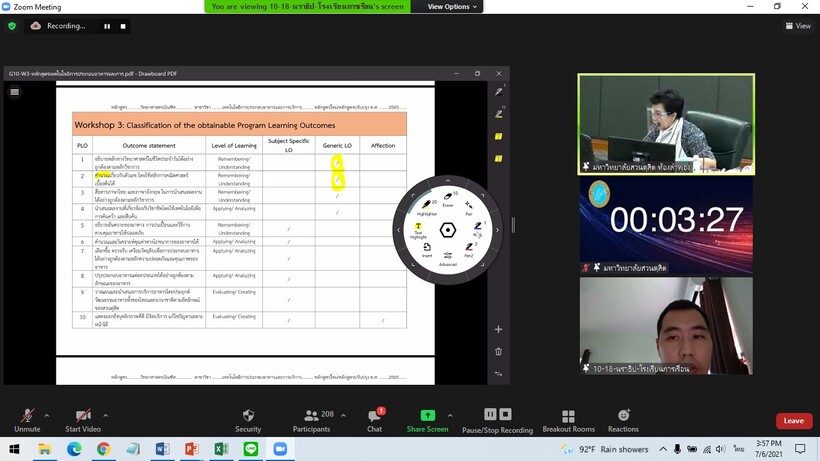Expand video options arrow next to Start Video

tap(106, 416)
